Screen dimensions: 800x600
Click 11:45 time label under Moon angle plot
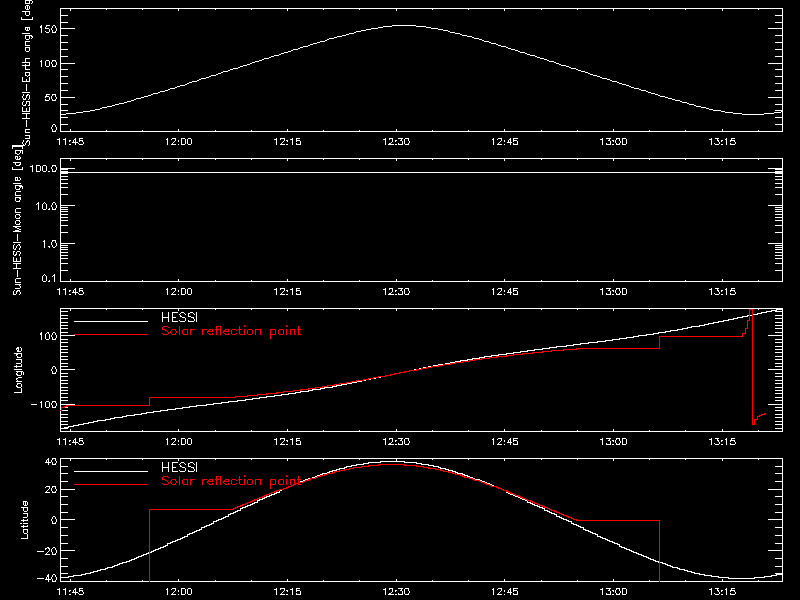coord(70,291)
